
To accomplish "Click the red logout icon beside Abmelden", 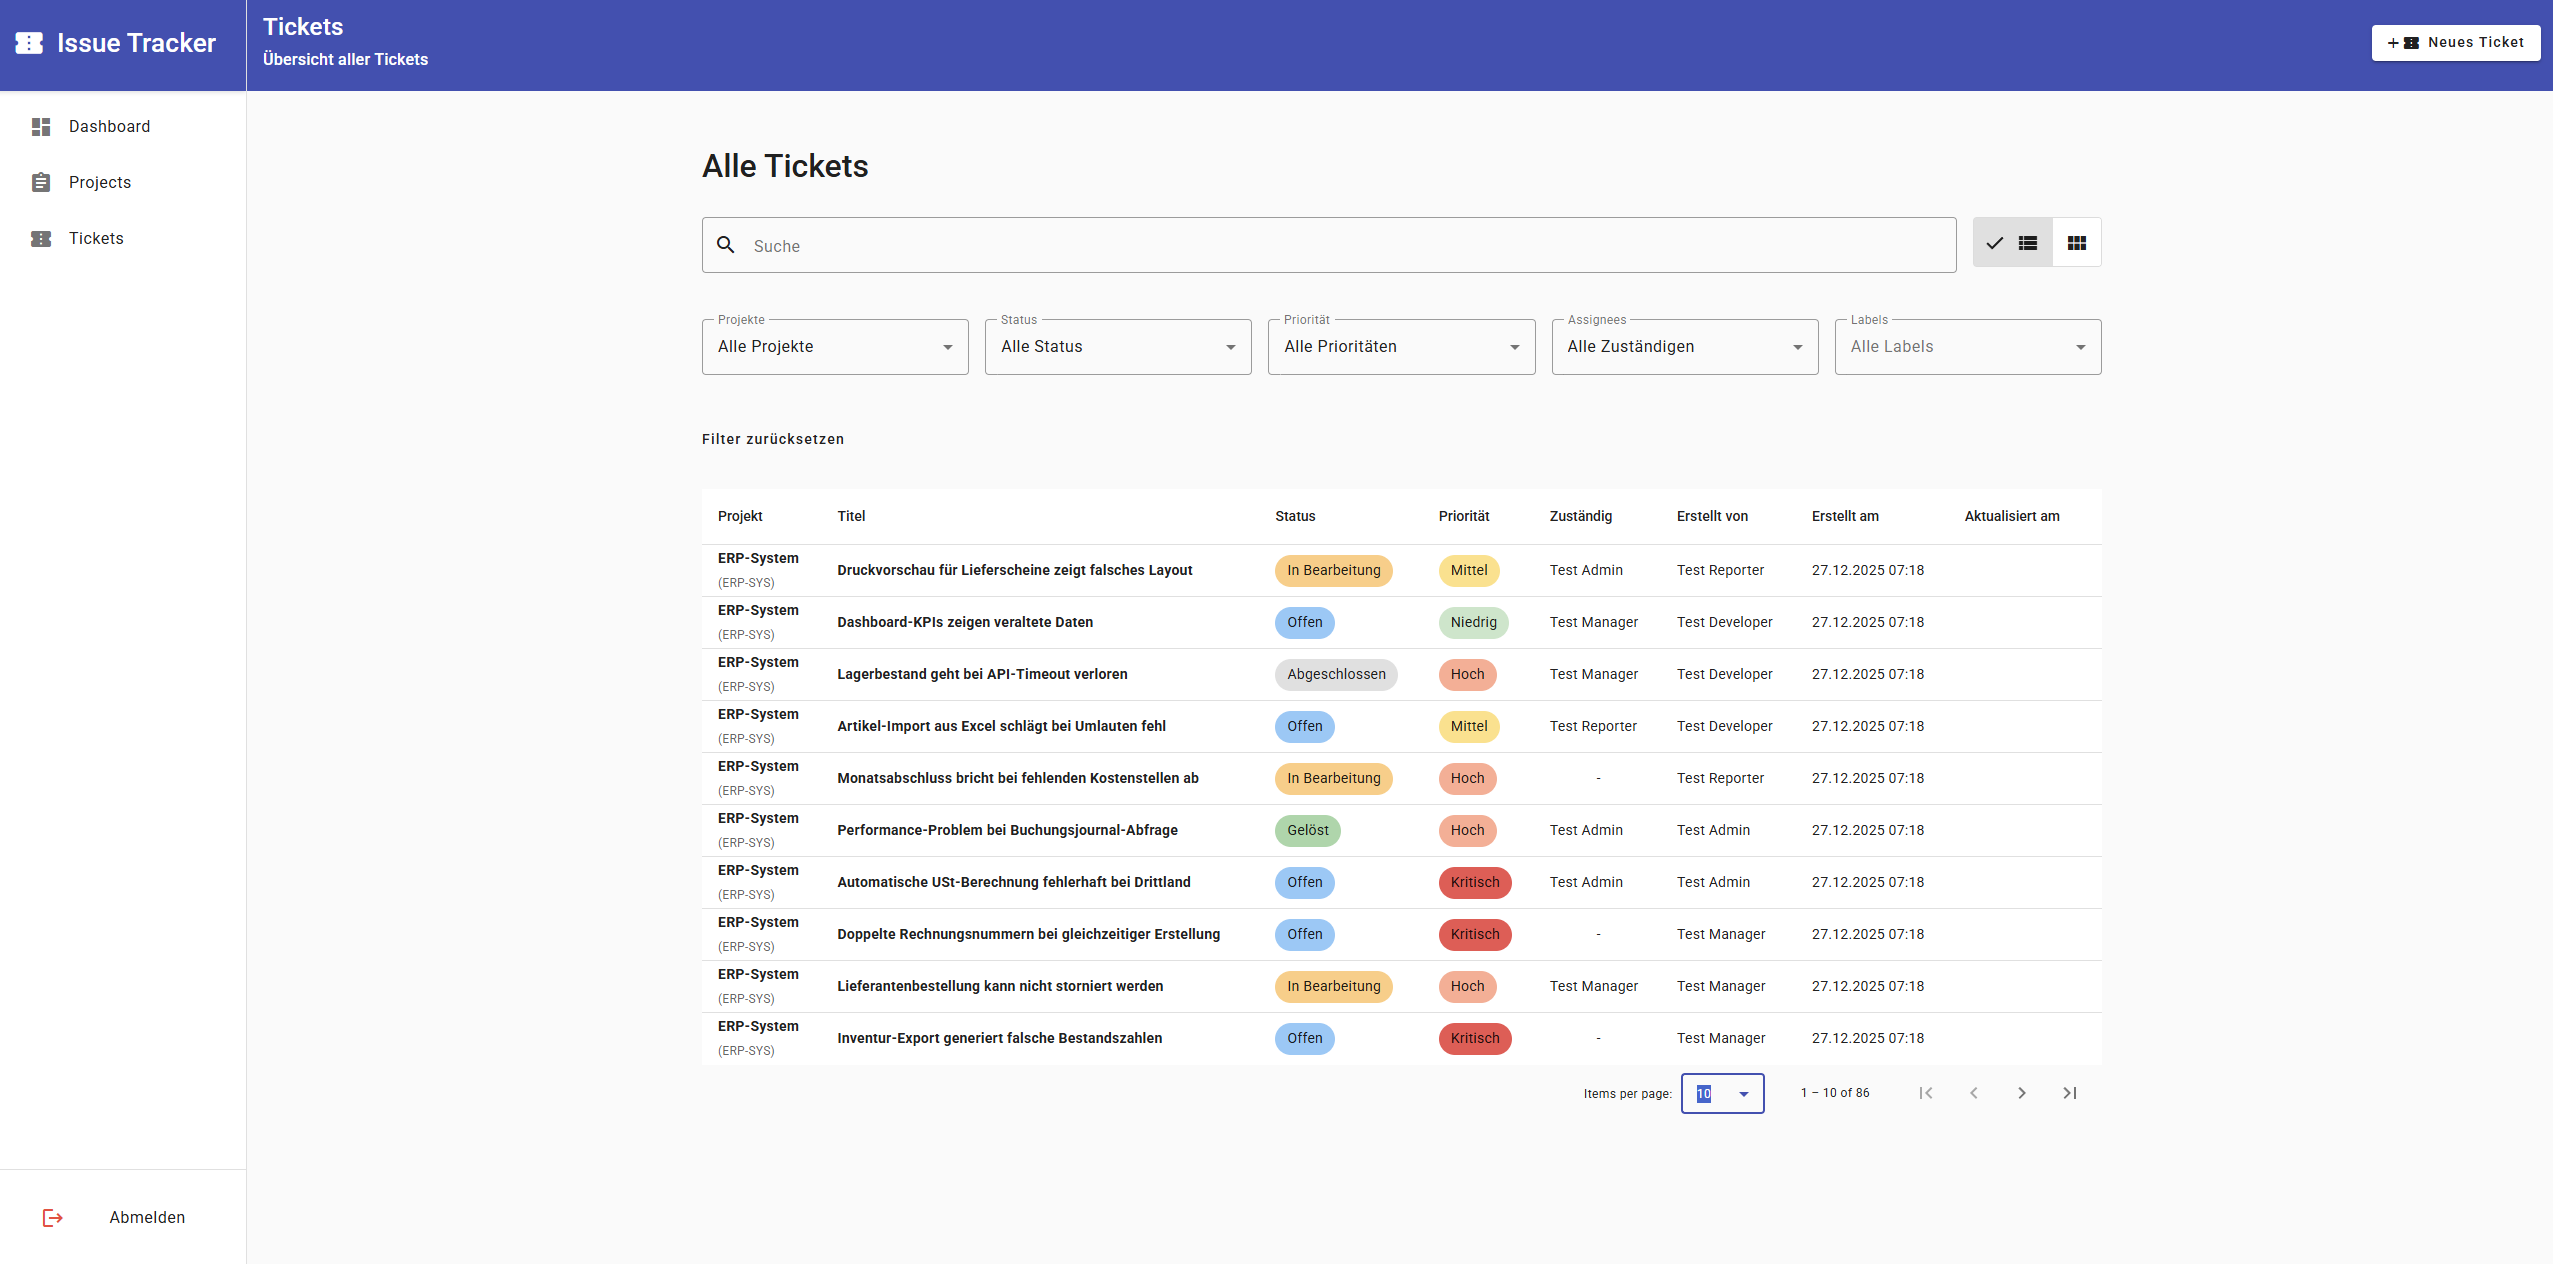I will 53,1218.
